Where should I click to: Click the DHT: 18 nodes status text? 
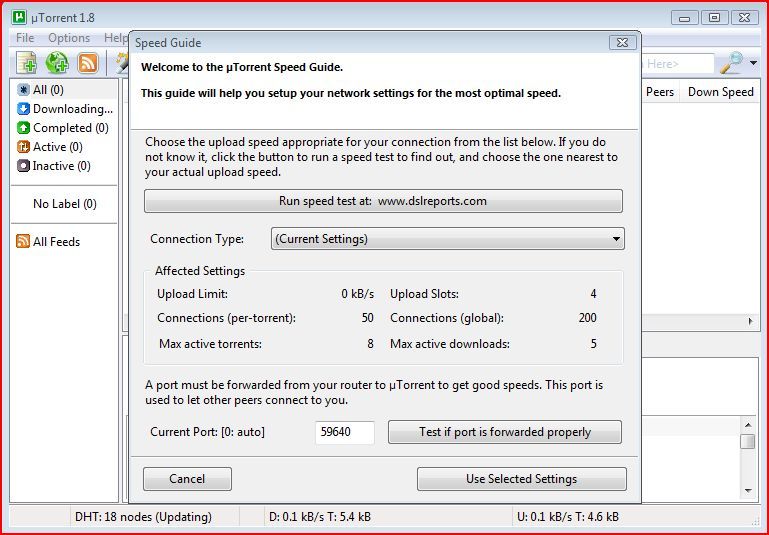click(x=143, y=517)
